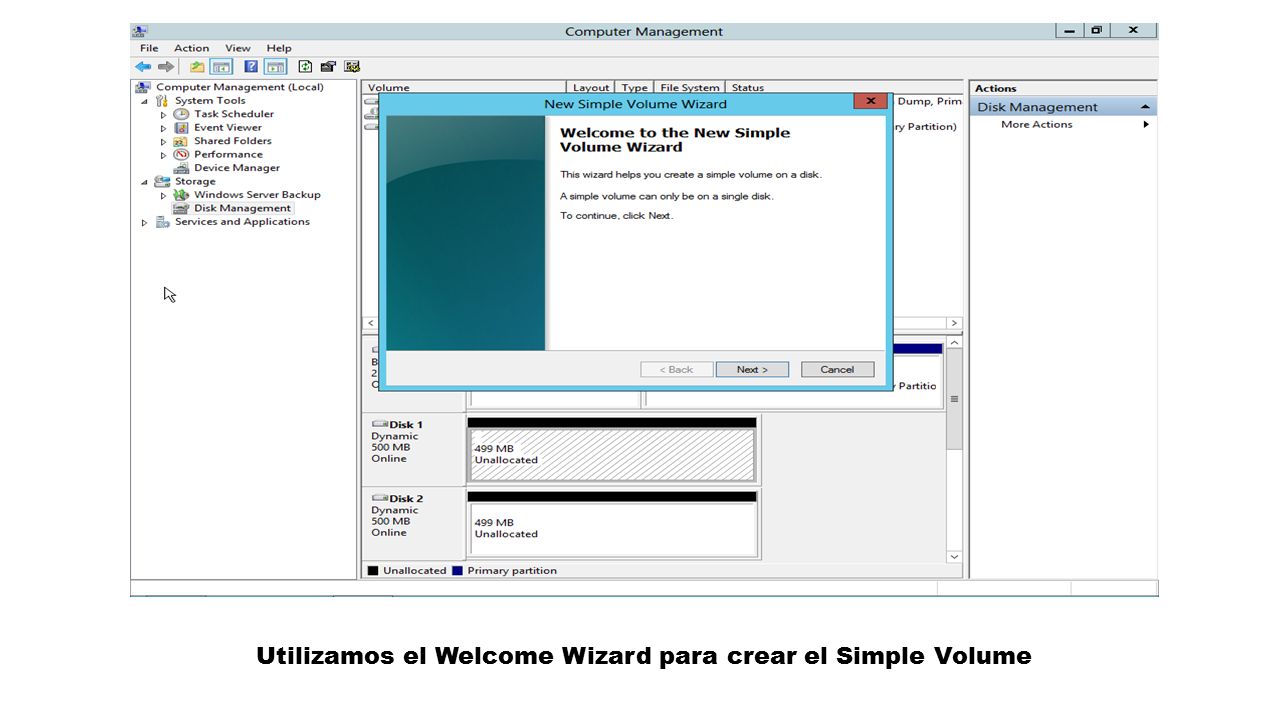Close the New Simple Volume Wizard dialog

(x=870, y=101)
